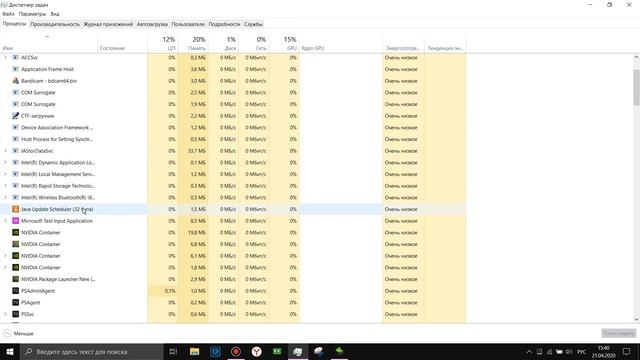640x360 pixels.
Task: Click the Microsoft Text Input Application icon
Action: pyautogui.click(x=16, y=221)
